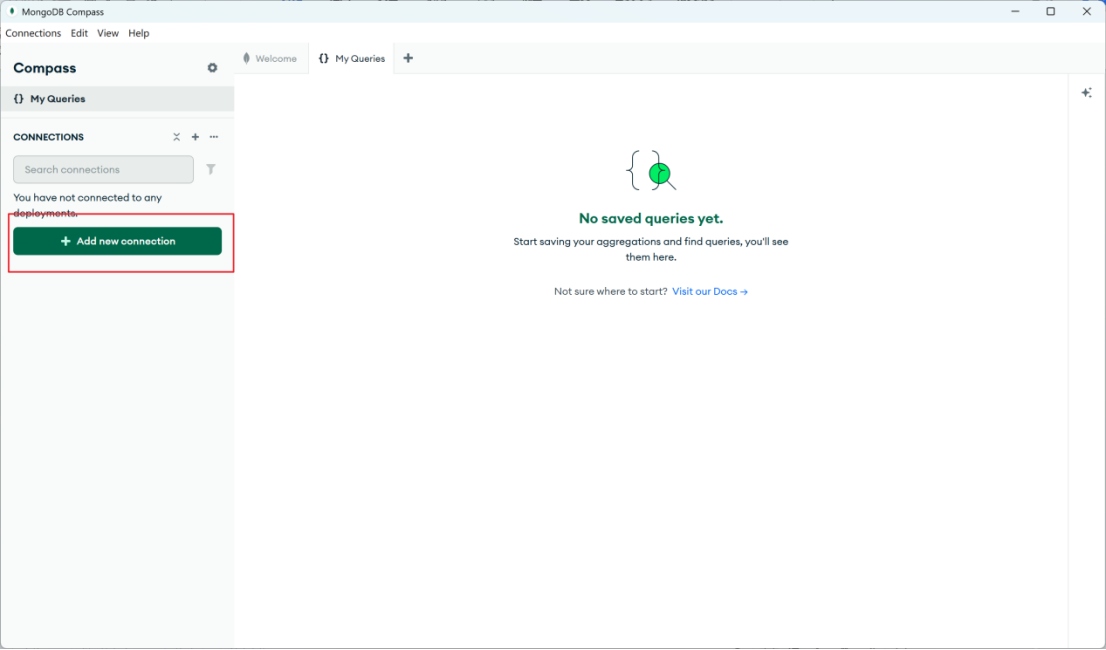The width and height of the screenshot is (1106, 650).
Task: Close the MongoDB Compass window
Action: pos(1086,11)
